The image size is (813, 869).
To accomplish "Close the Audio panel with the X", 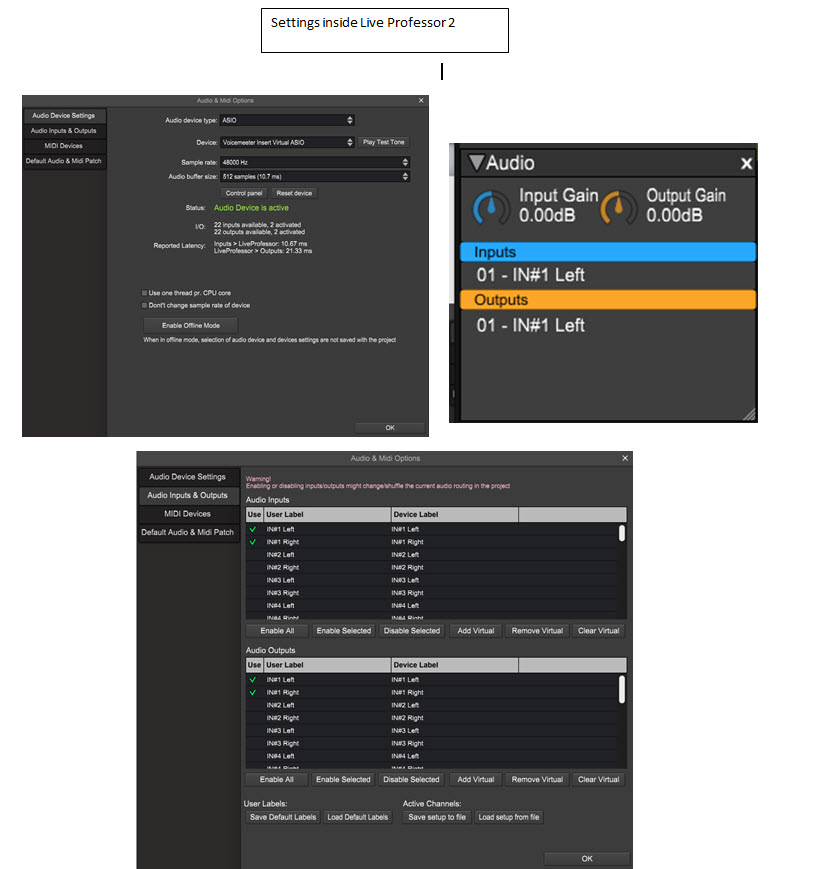I will click(x=746, y=163).
